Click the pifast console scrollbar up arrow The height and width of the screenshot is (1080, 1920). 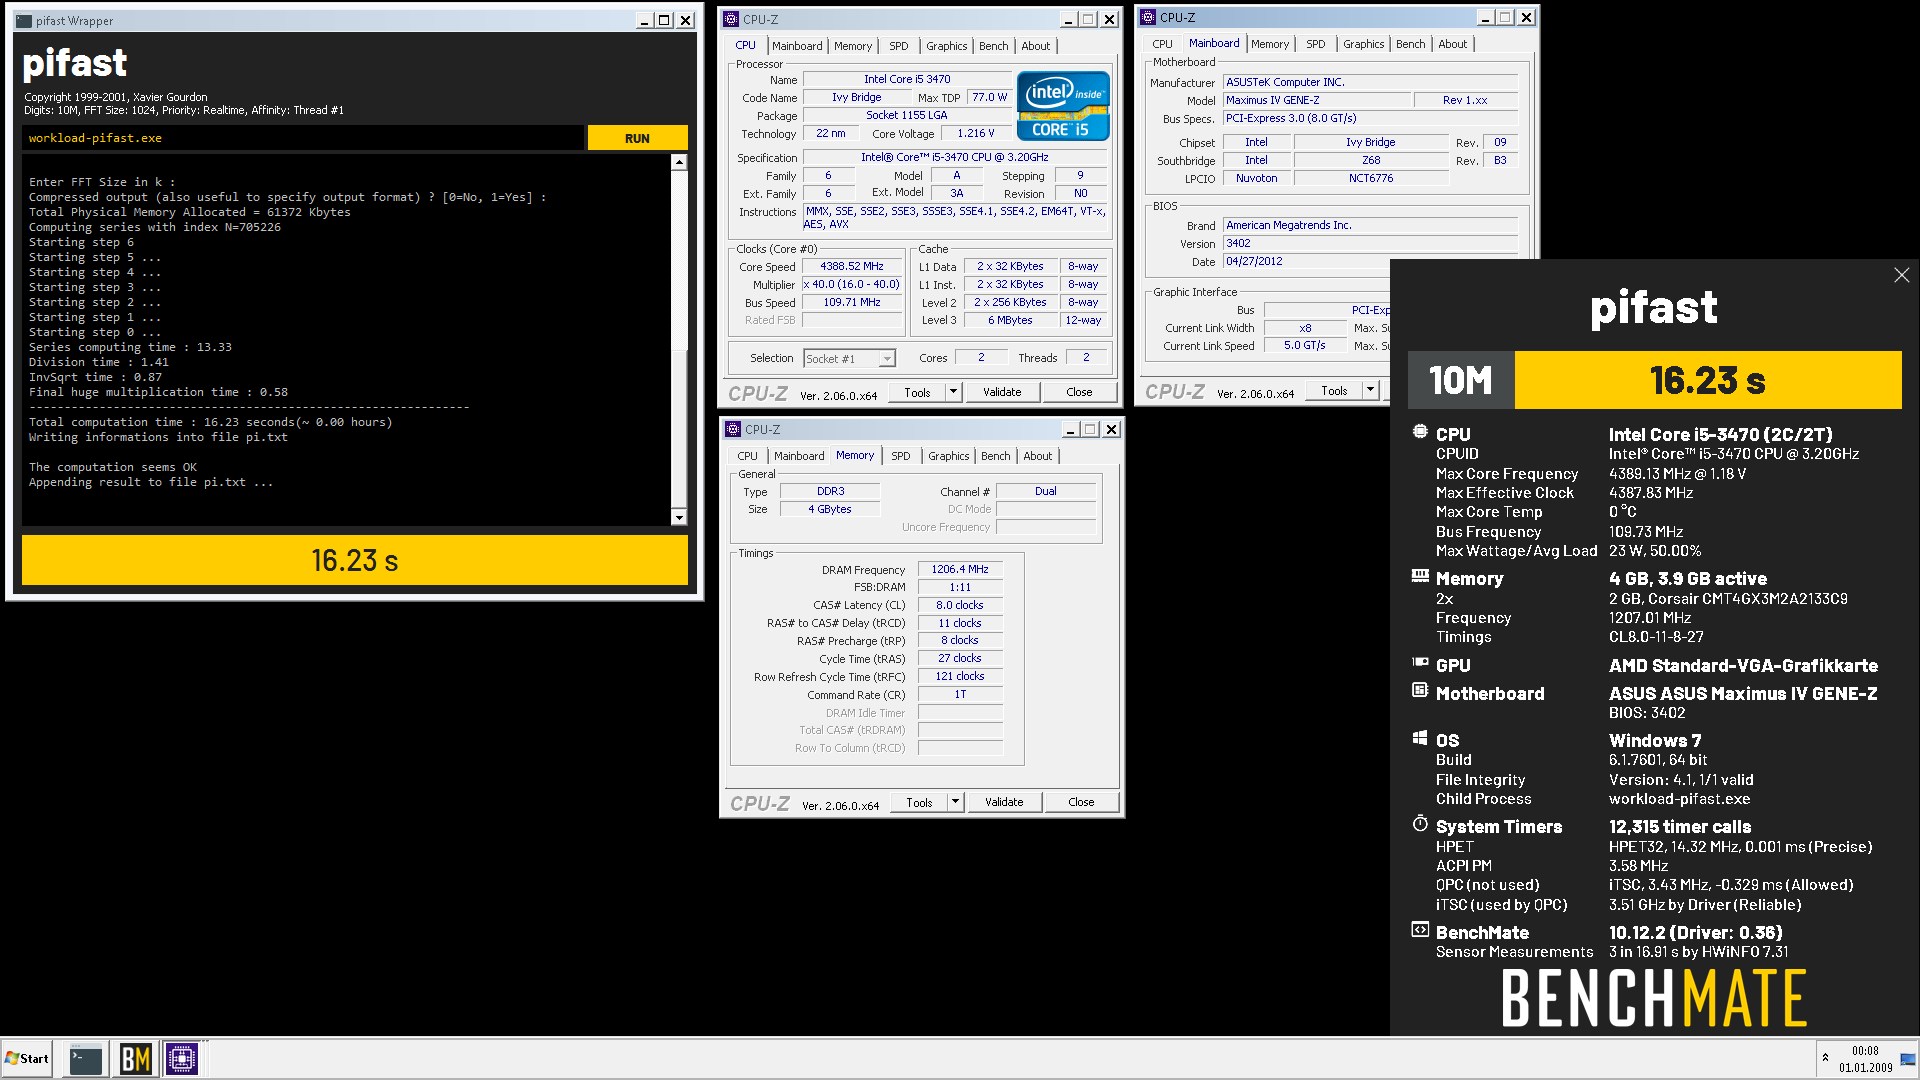[679, 162]
